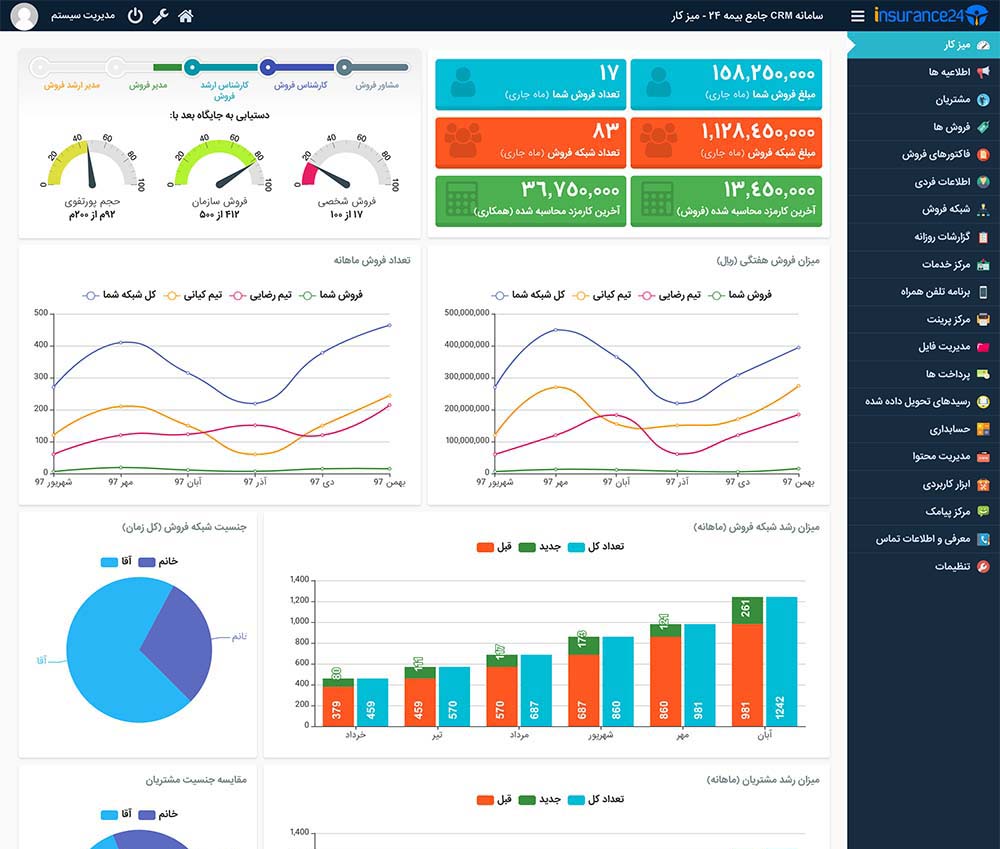The image size is (1000, 849).
Task: Click the megaphone icon beside اطلاعیه ها
Action: (983, 72)
